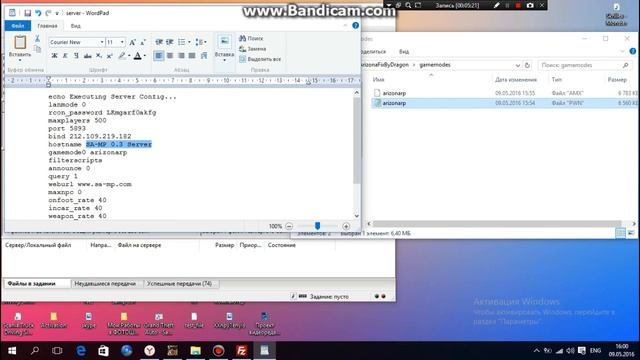640x360 pixels.
Task: Open the paragraph settings dialog icon
Action: click(204, 56)
